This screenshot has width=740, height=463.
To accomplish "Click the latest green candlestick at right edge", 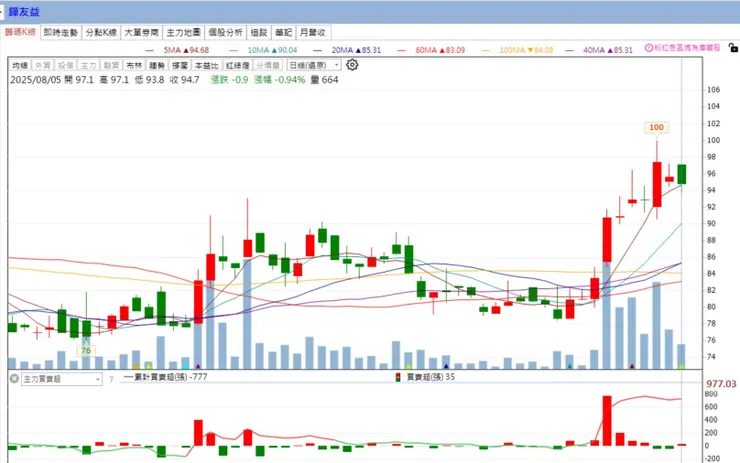I will (681, 174).
